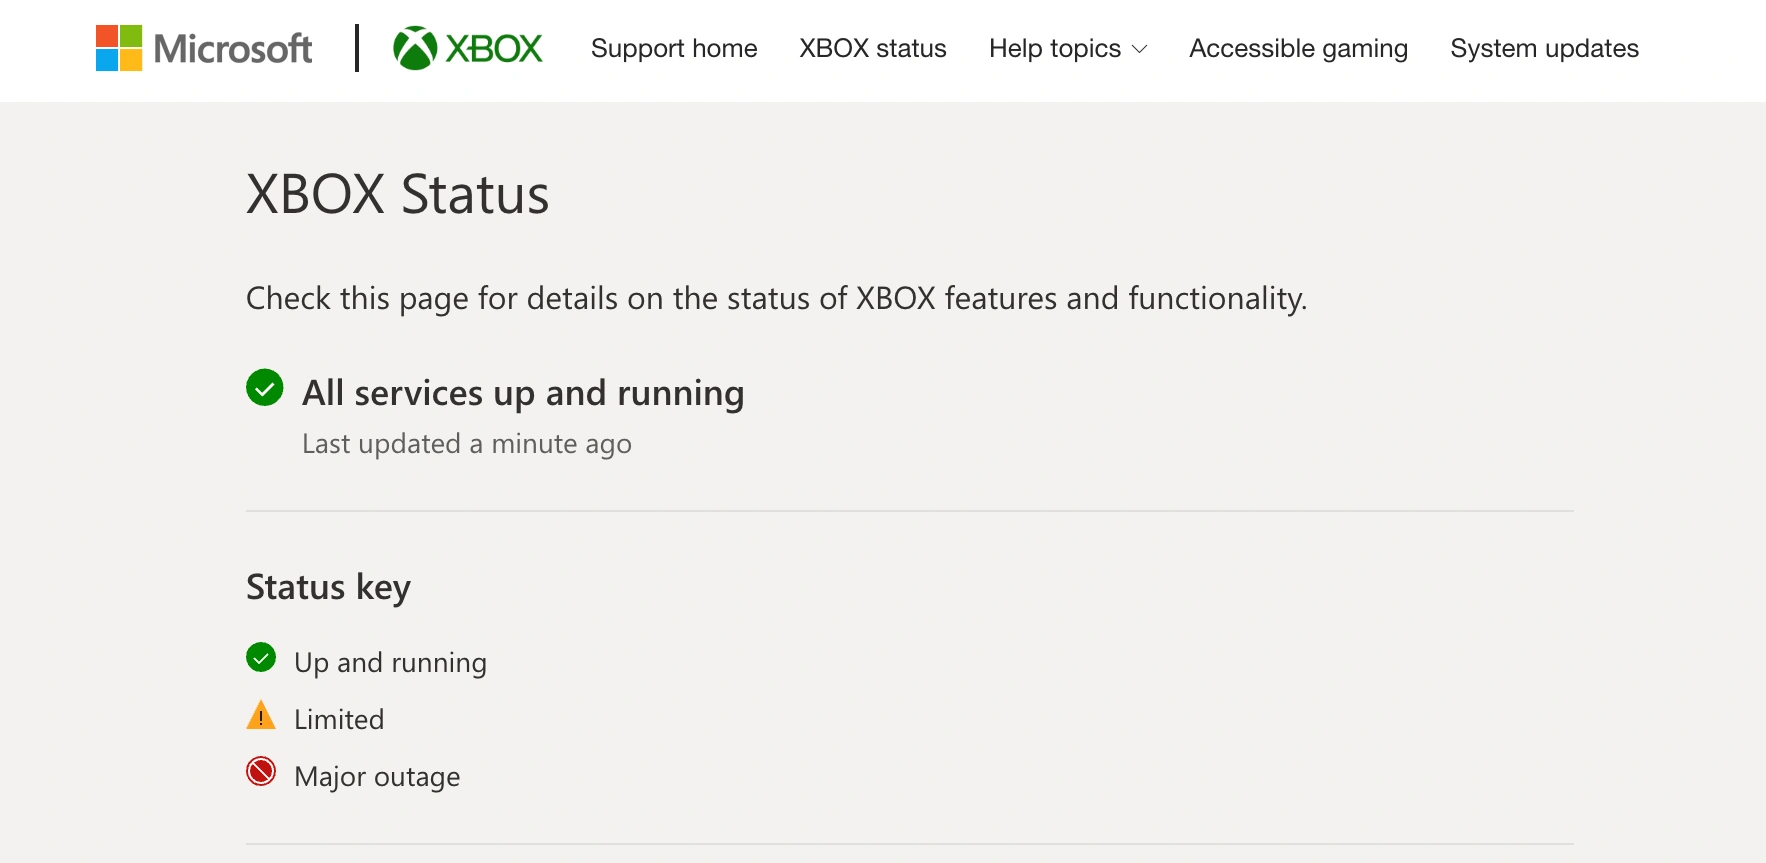Click the Xbox sphere logo icon
The width and height of the screenshot is (1766, 863).
click(415, 48)
